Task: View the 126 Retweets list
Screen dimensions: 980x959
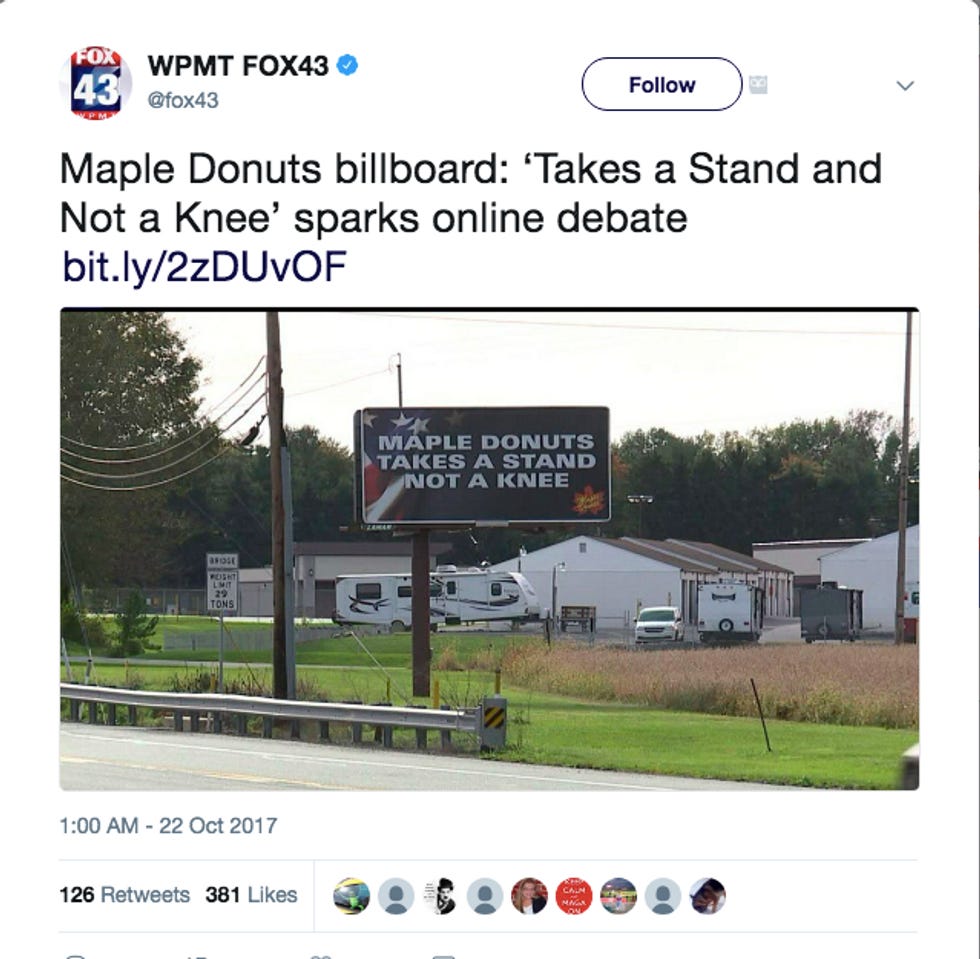Action: [x=124, y=895]
